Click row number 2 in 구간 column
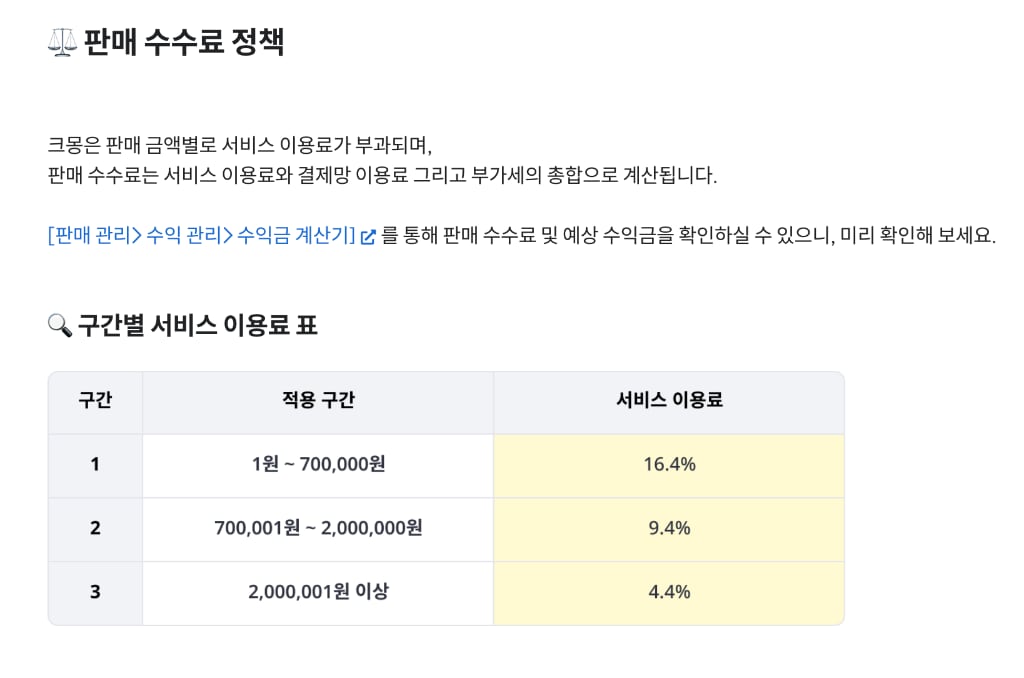The height and width of the screenshot is (678, 1024). click(x=95, y=530)
